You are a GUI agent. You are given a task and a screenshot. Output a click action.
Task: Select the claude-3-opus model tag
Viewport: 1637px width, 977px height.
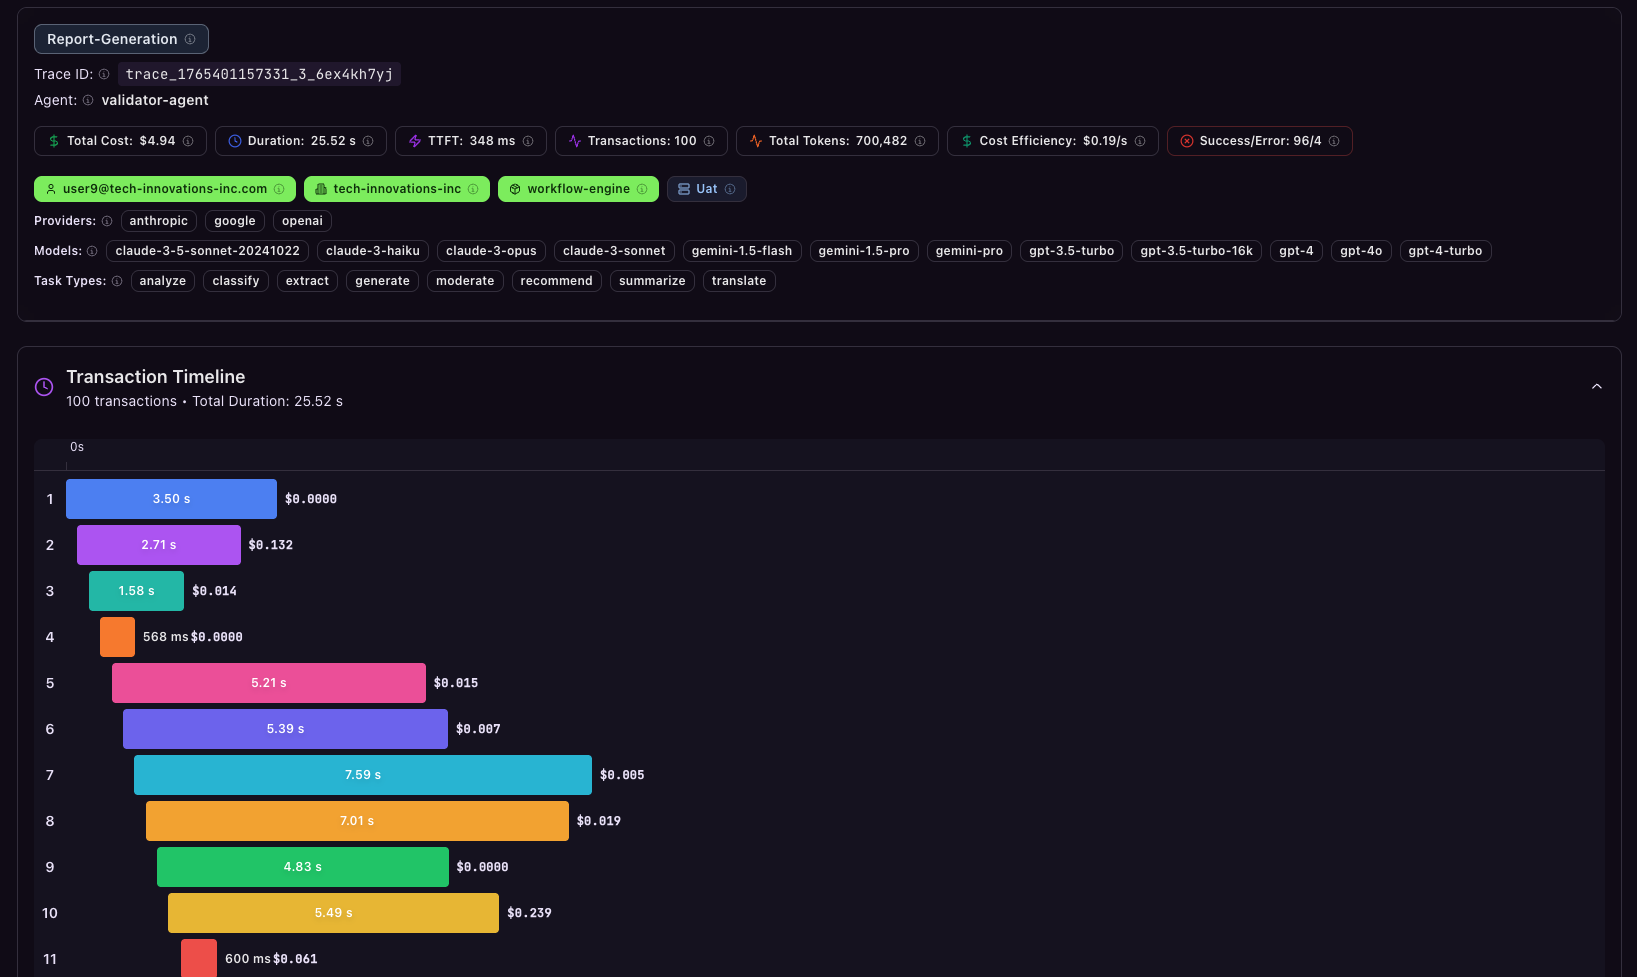[491, 251]
